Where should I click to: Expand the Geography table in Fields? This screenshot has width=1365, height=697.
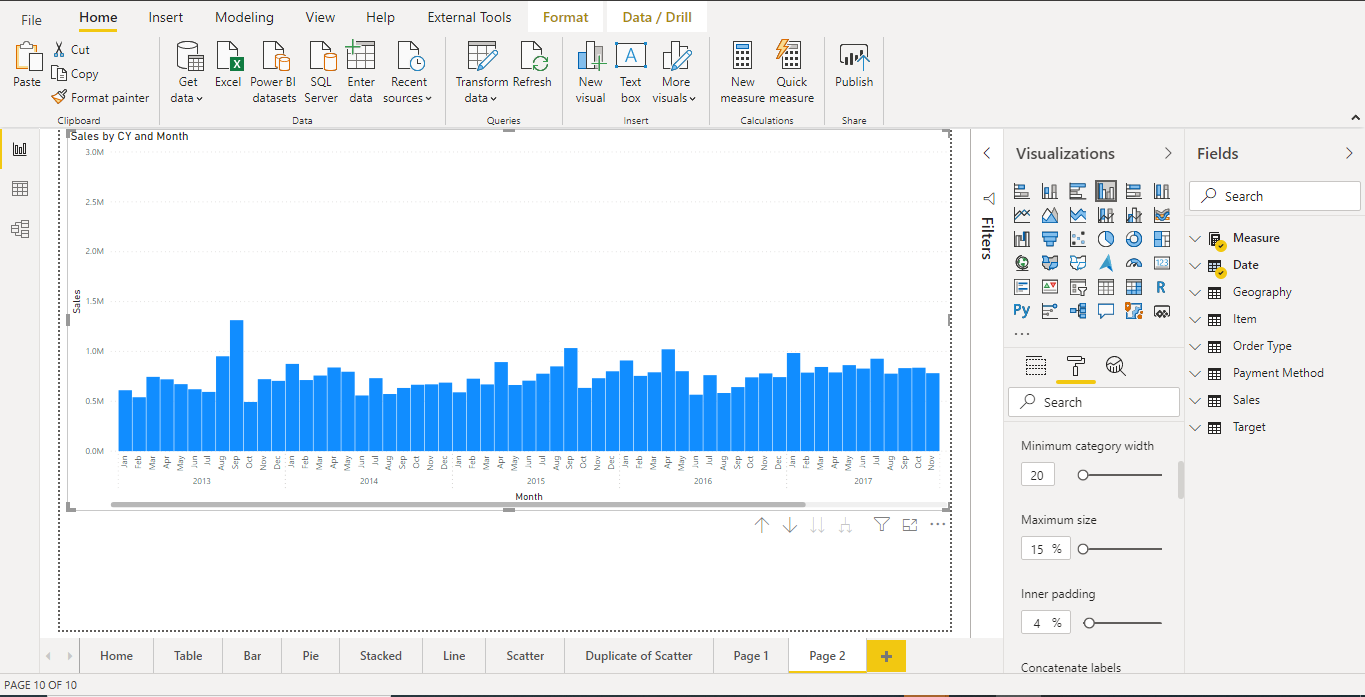(1195, 292)
